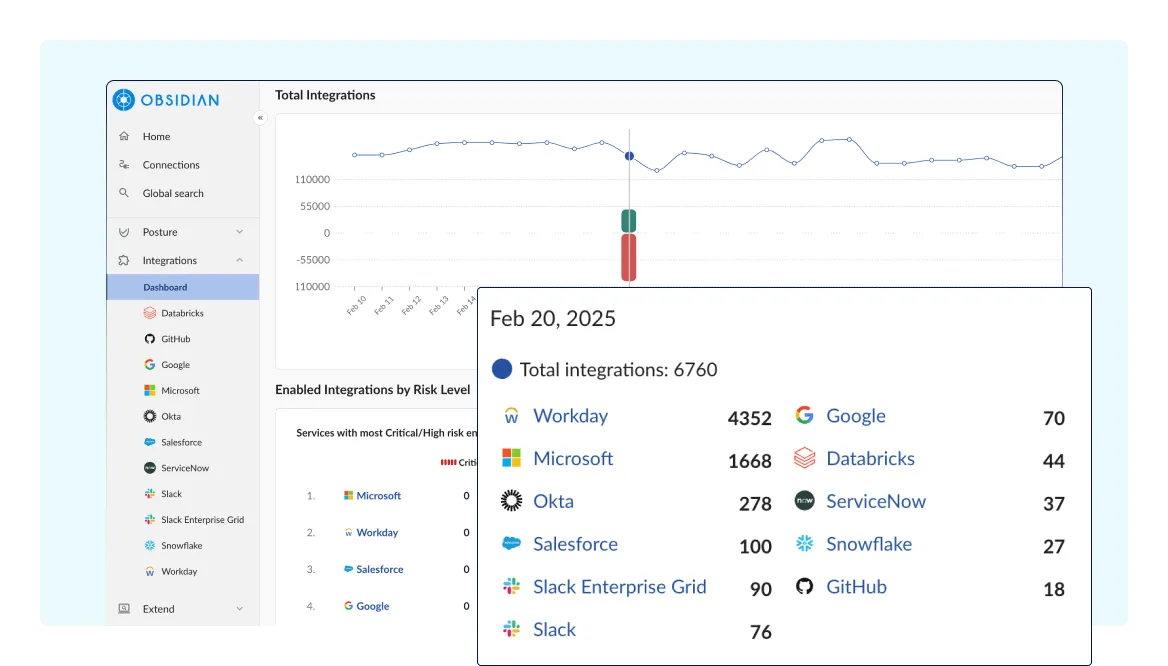Click the GitHub icon in sidebar
Viewport: 1168px width, 666px height.
(x=150, y=339)
